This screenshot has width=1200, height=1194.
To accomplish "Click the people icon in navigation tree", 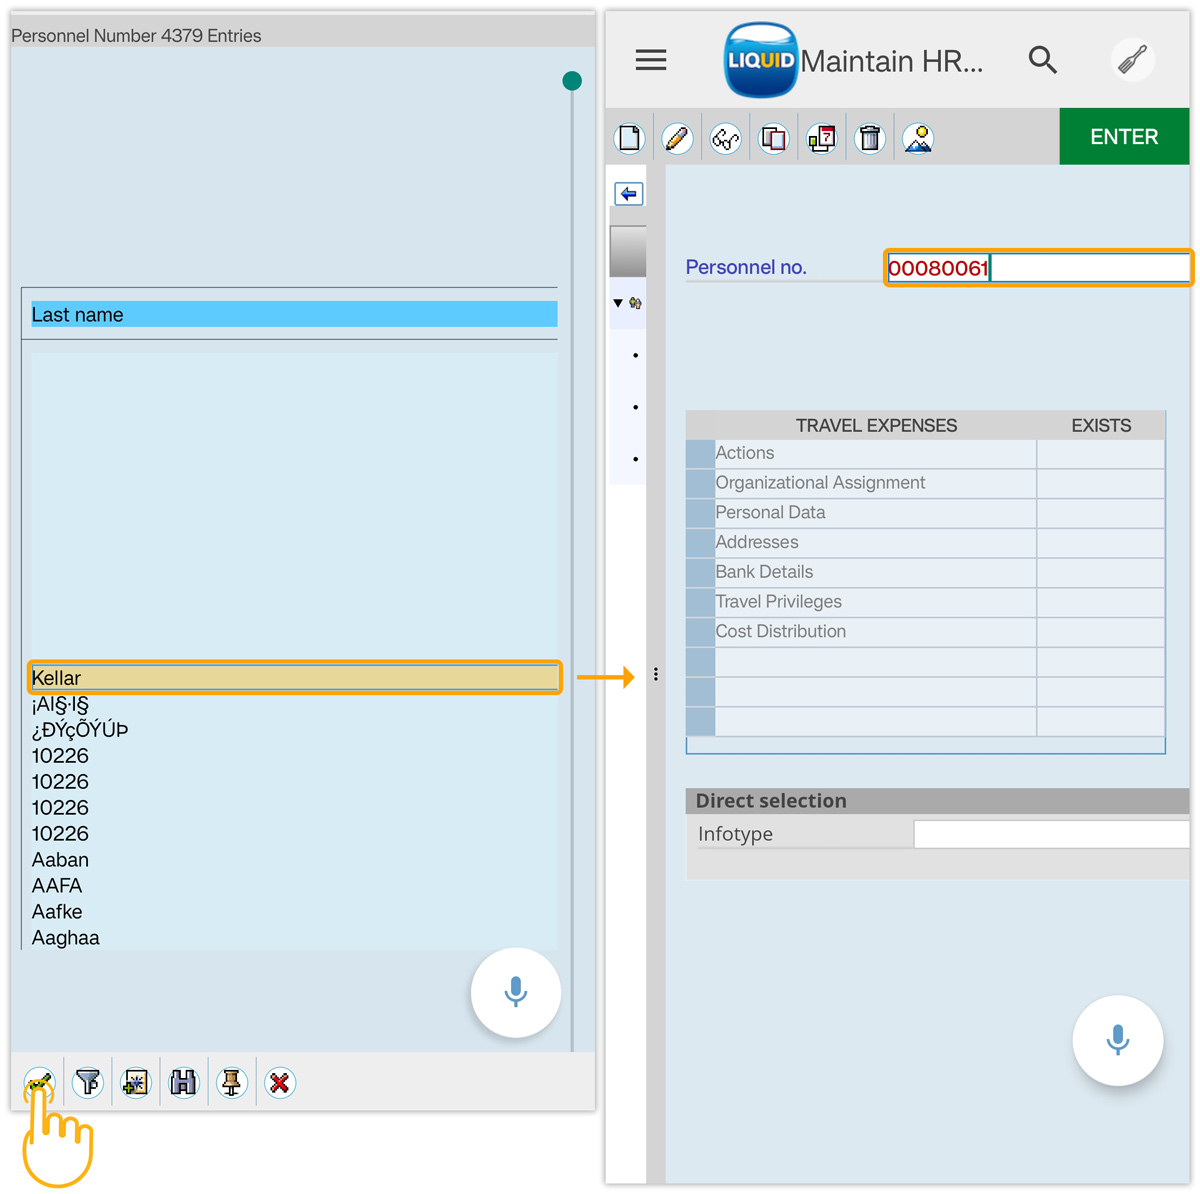I will coord(635,303).
